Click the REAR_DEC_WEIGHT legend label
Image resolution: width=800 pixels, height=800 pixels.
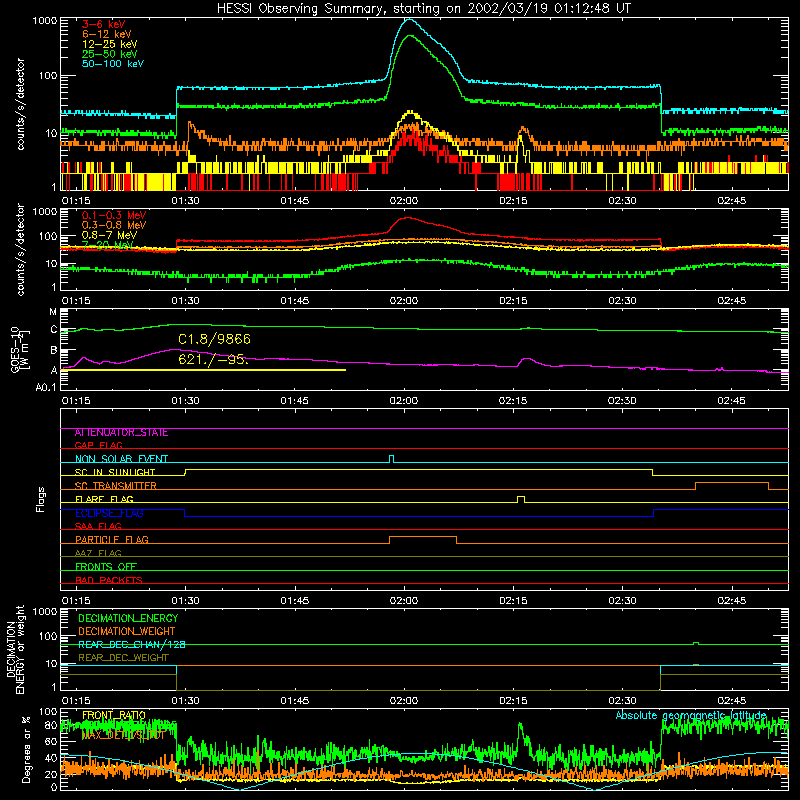(123, 658)
